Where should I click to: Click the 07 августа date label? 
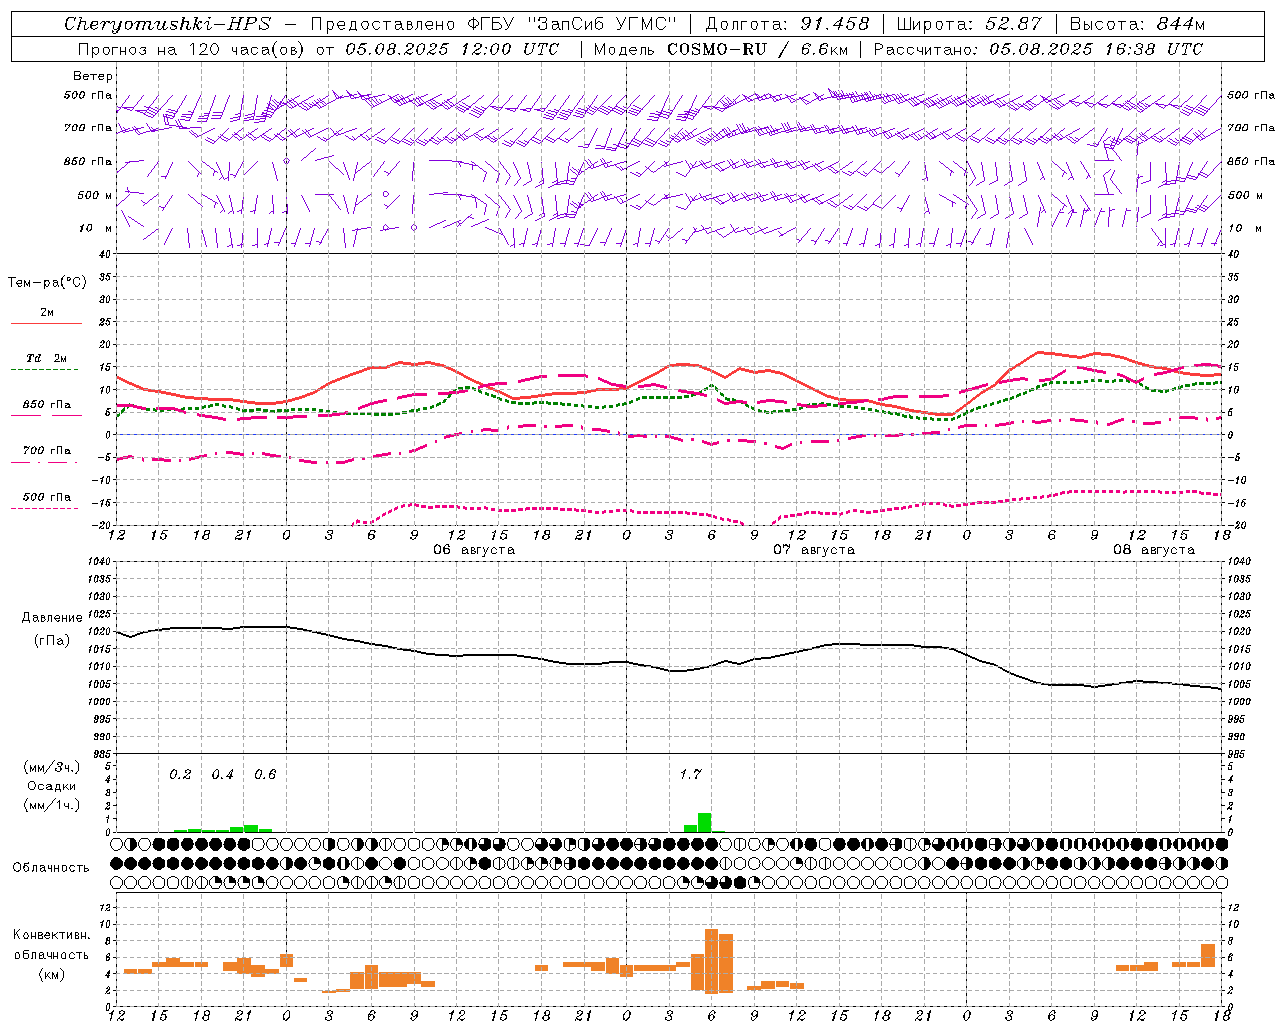click(814, 550)
